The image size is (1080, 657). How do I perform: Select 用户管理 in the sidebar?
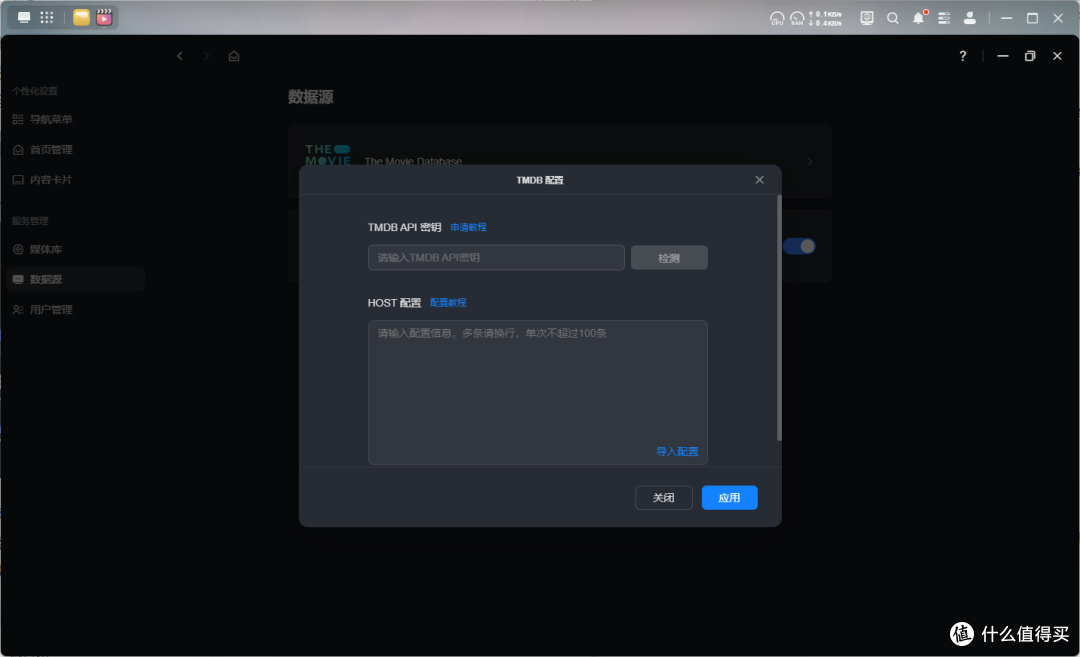click(75, 310)
